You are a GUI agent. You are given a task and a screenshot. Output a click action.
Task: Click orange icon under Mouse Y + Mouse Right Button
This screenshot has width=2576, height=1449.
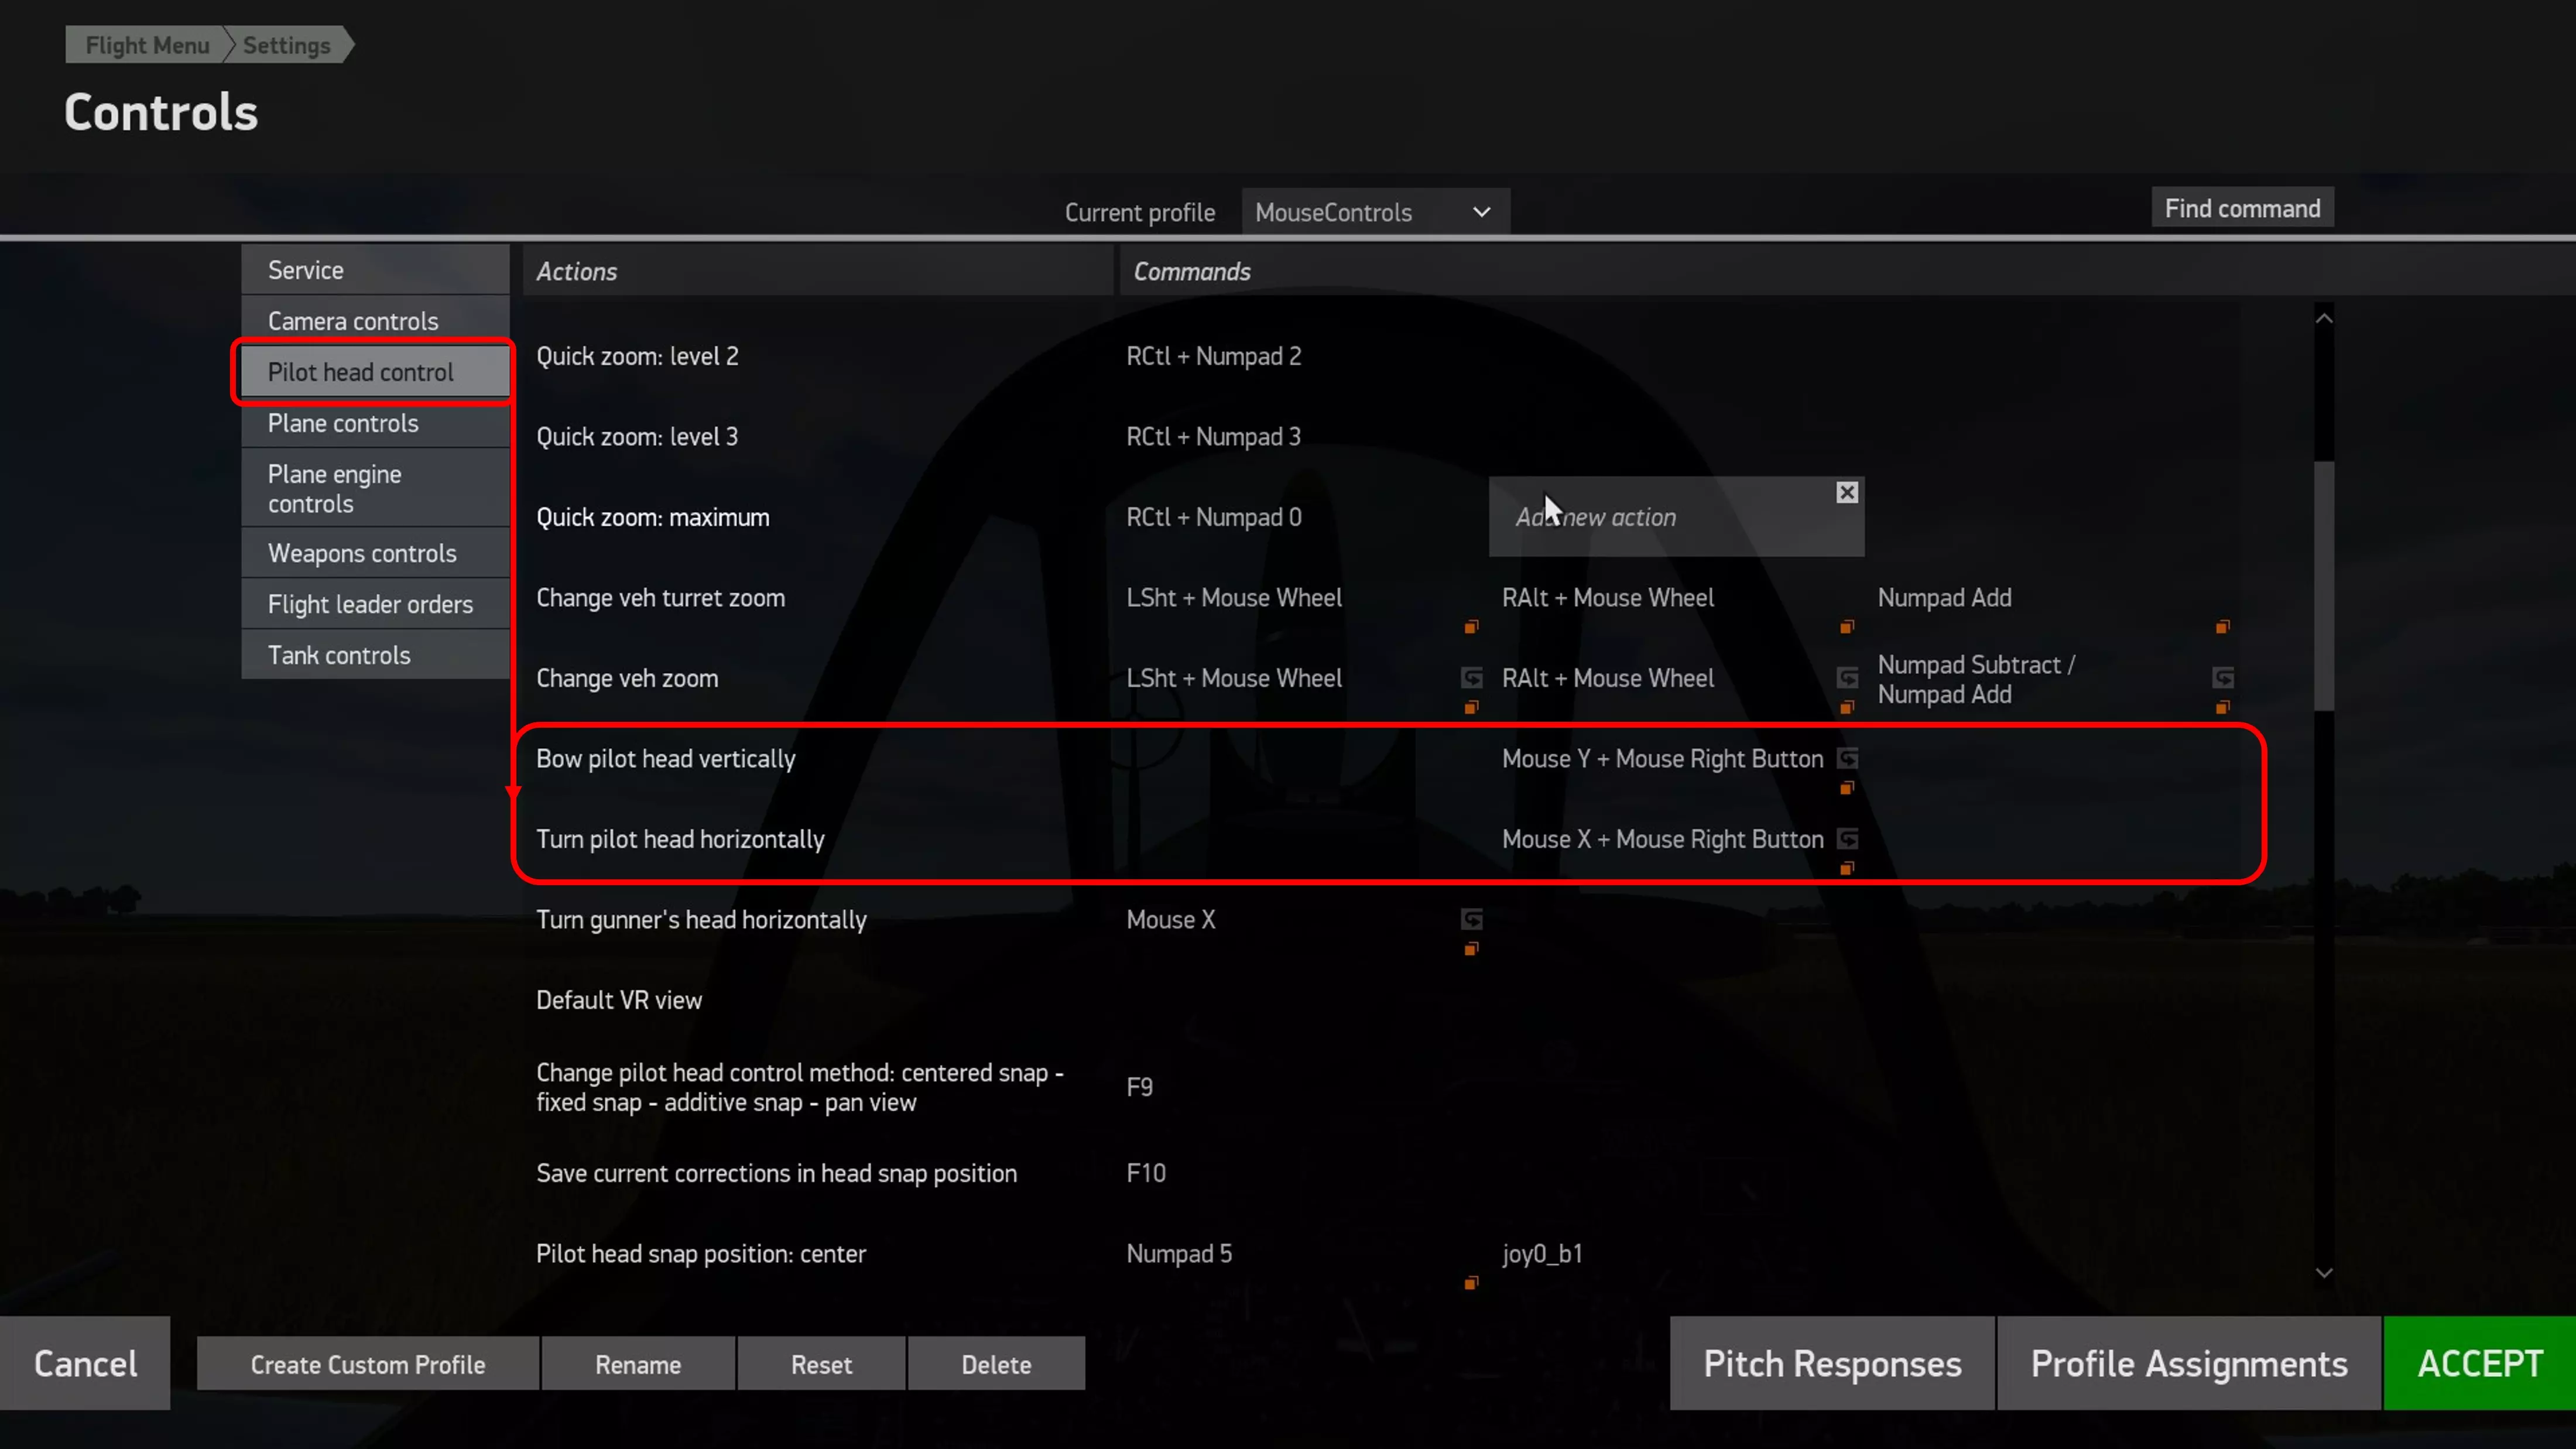(1846, 788)
